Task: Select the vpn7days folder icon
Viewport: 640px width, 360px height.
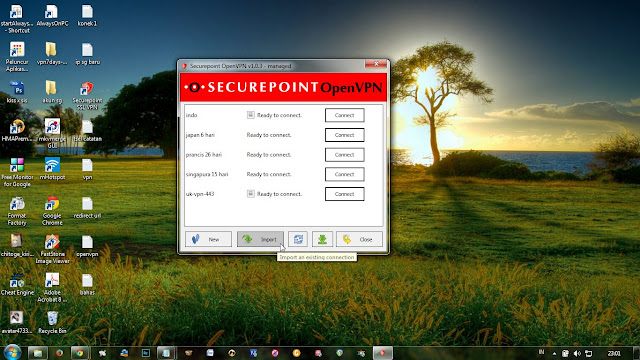Action: [x=51, y=53]
